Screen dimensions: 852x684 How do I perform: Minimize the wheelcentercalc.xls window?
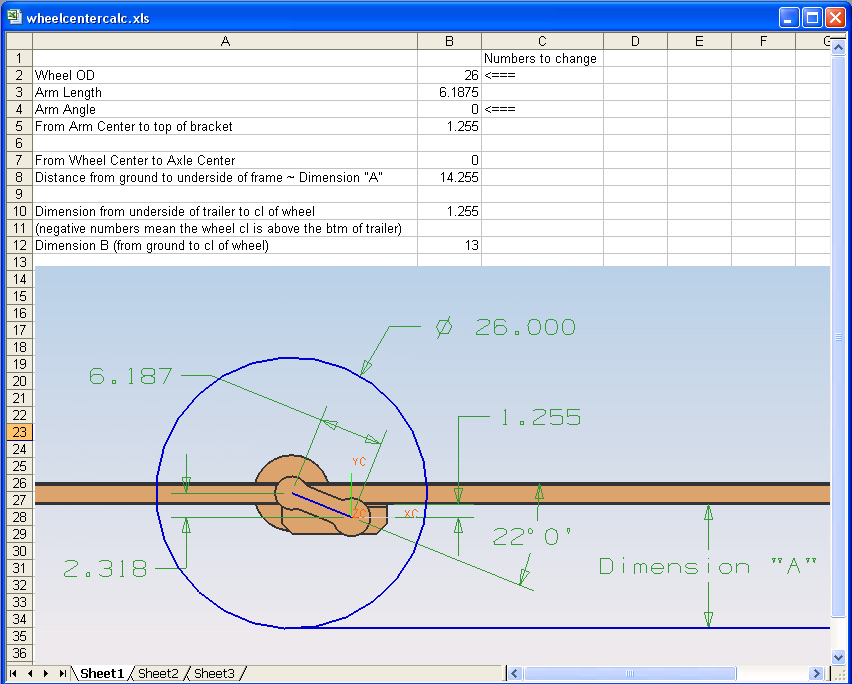(x=788, y=17)
